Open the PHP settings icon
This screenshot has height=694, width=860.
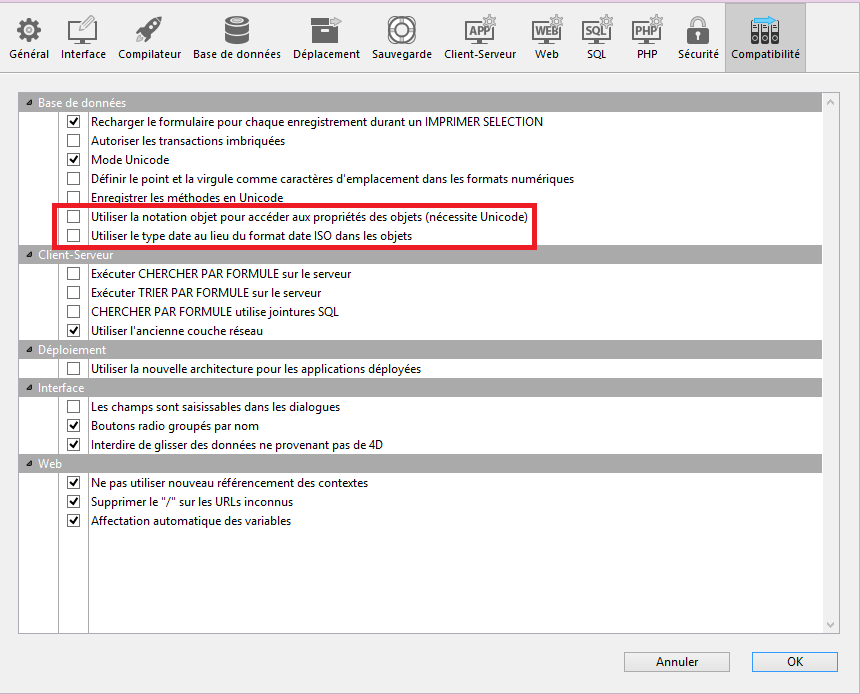[647, 30]
